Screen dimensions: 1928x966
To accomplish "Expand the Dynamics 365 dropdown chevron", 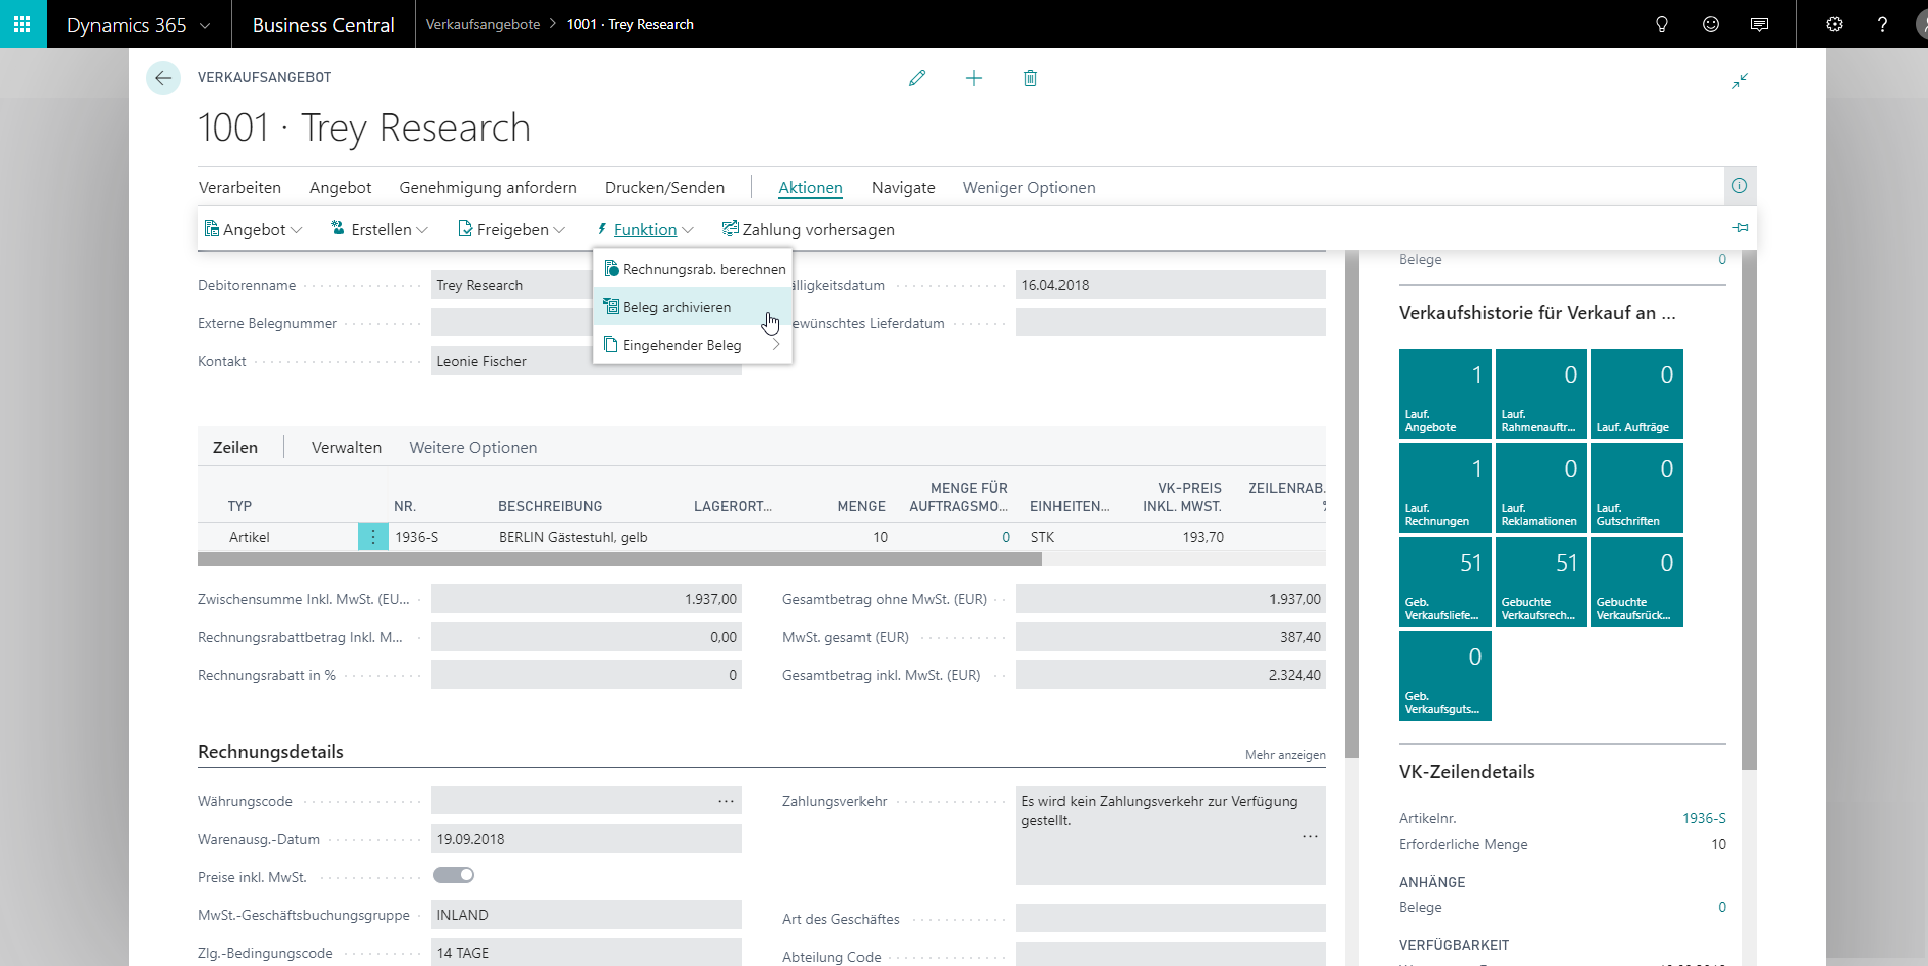I will 205,25.
